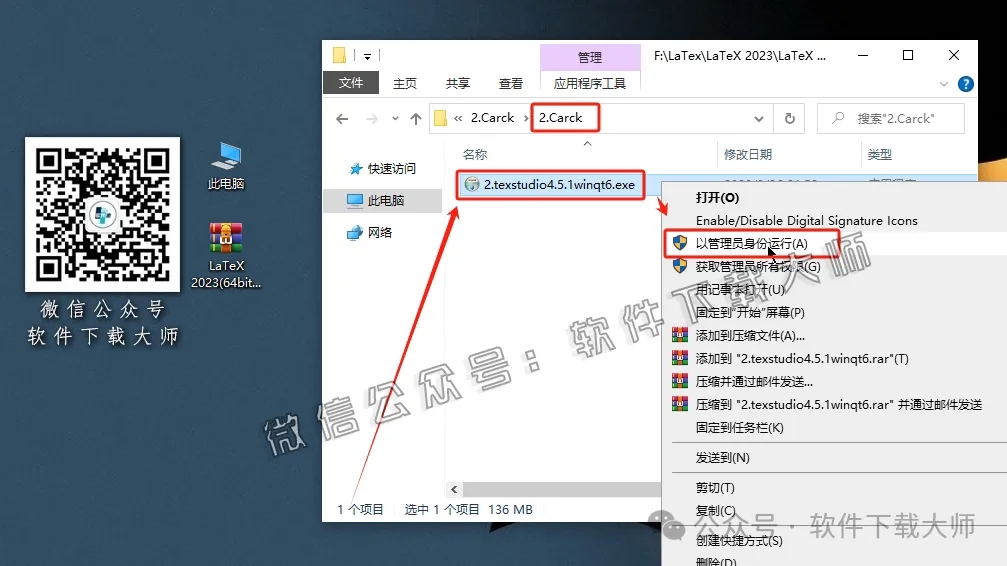Minimize the Explorer window
Image resolution: width=1007 pixels, height=566 pixels.
pos(863,55)
